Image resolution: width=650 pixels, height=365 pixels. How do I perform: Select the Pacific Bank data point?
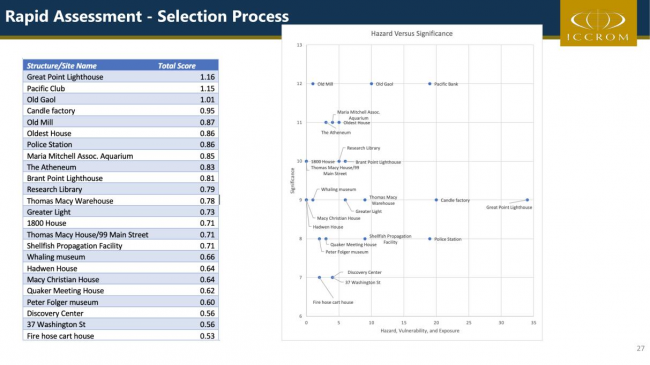[x=429, y=84]
